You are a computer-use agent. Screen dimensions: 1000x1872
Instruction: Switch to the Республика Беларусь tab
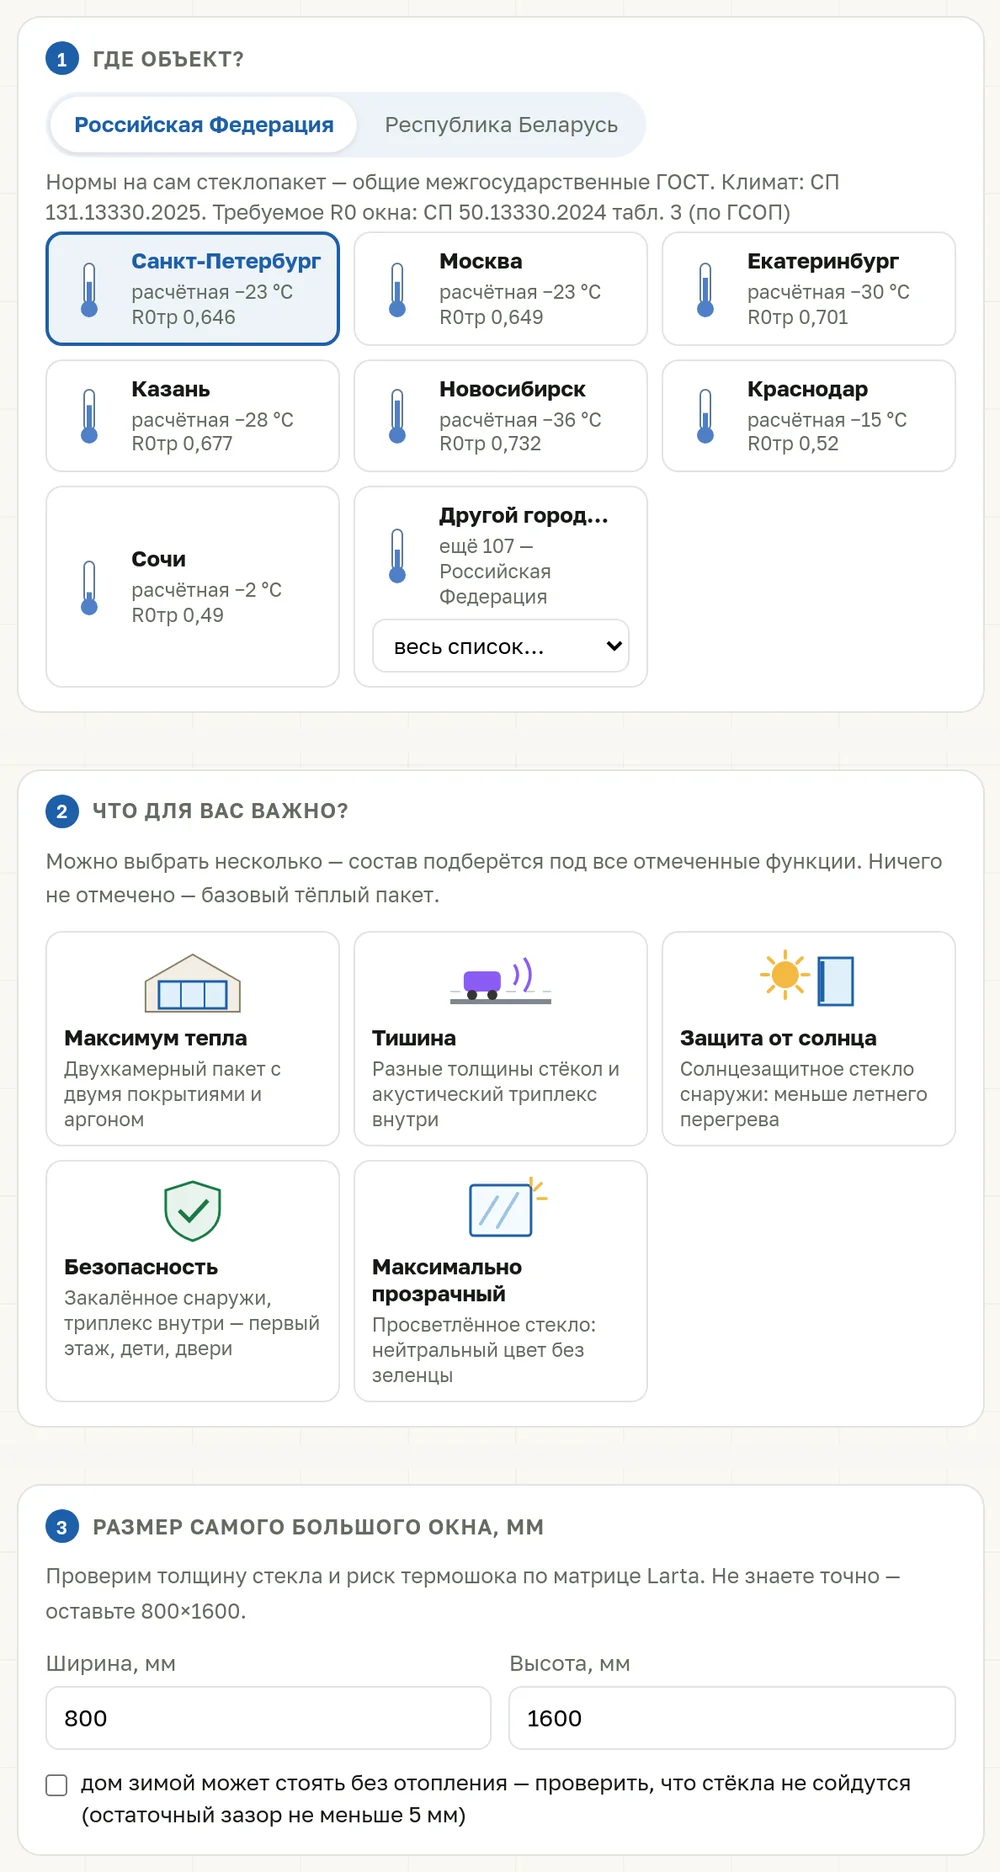click(x=501, y=125)
